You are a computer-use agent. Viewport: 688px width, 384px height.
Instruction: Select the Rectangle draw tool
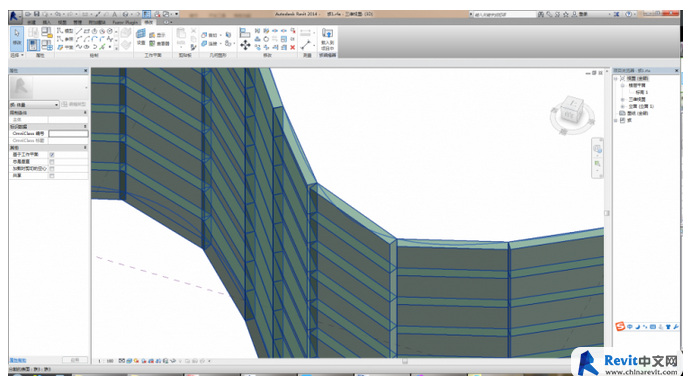pyautogui.click(x=87, y=31)
